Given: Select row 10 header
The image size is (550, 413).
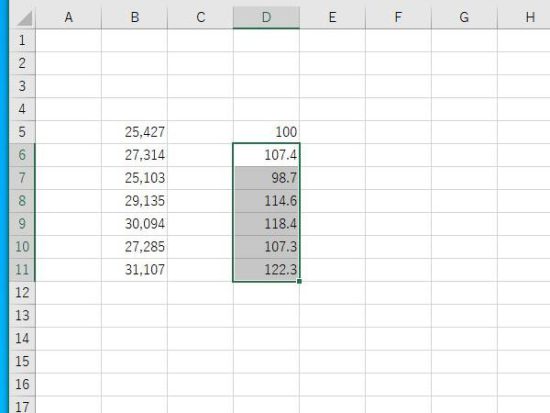Looking at the screenshot, I should tap(22, 247).
